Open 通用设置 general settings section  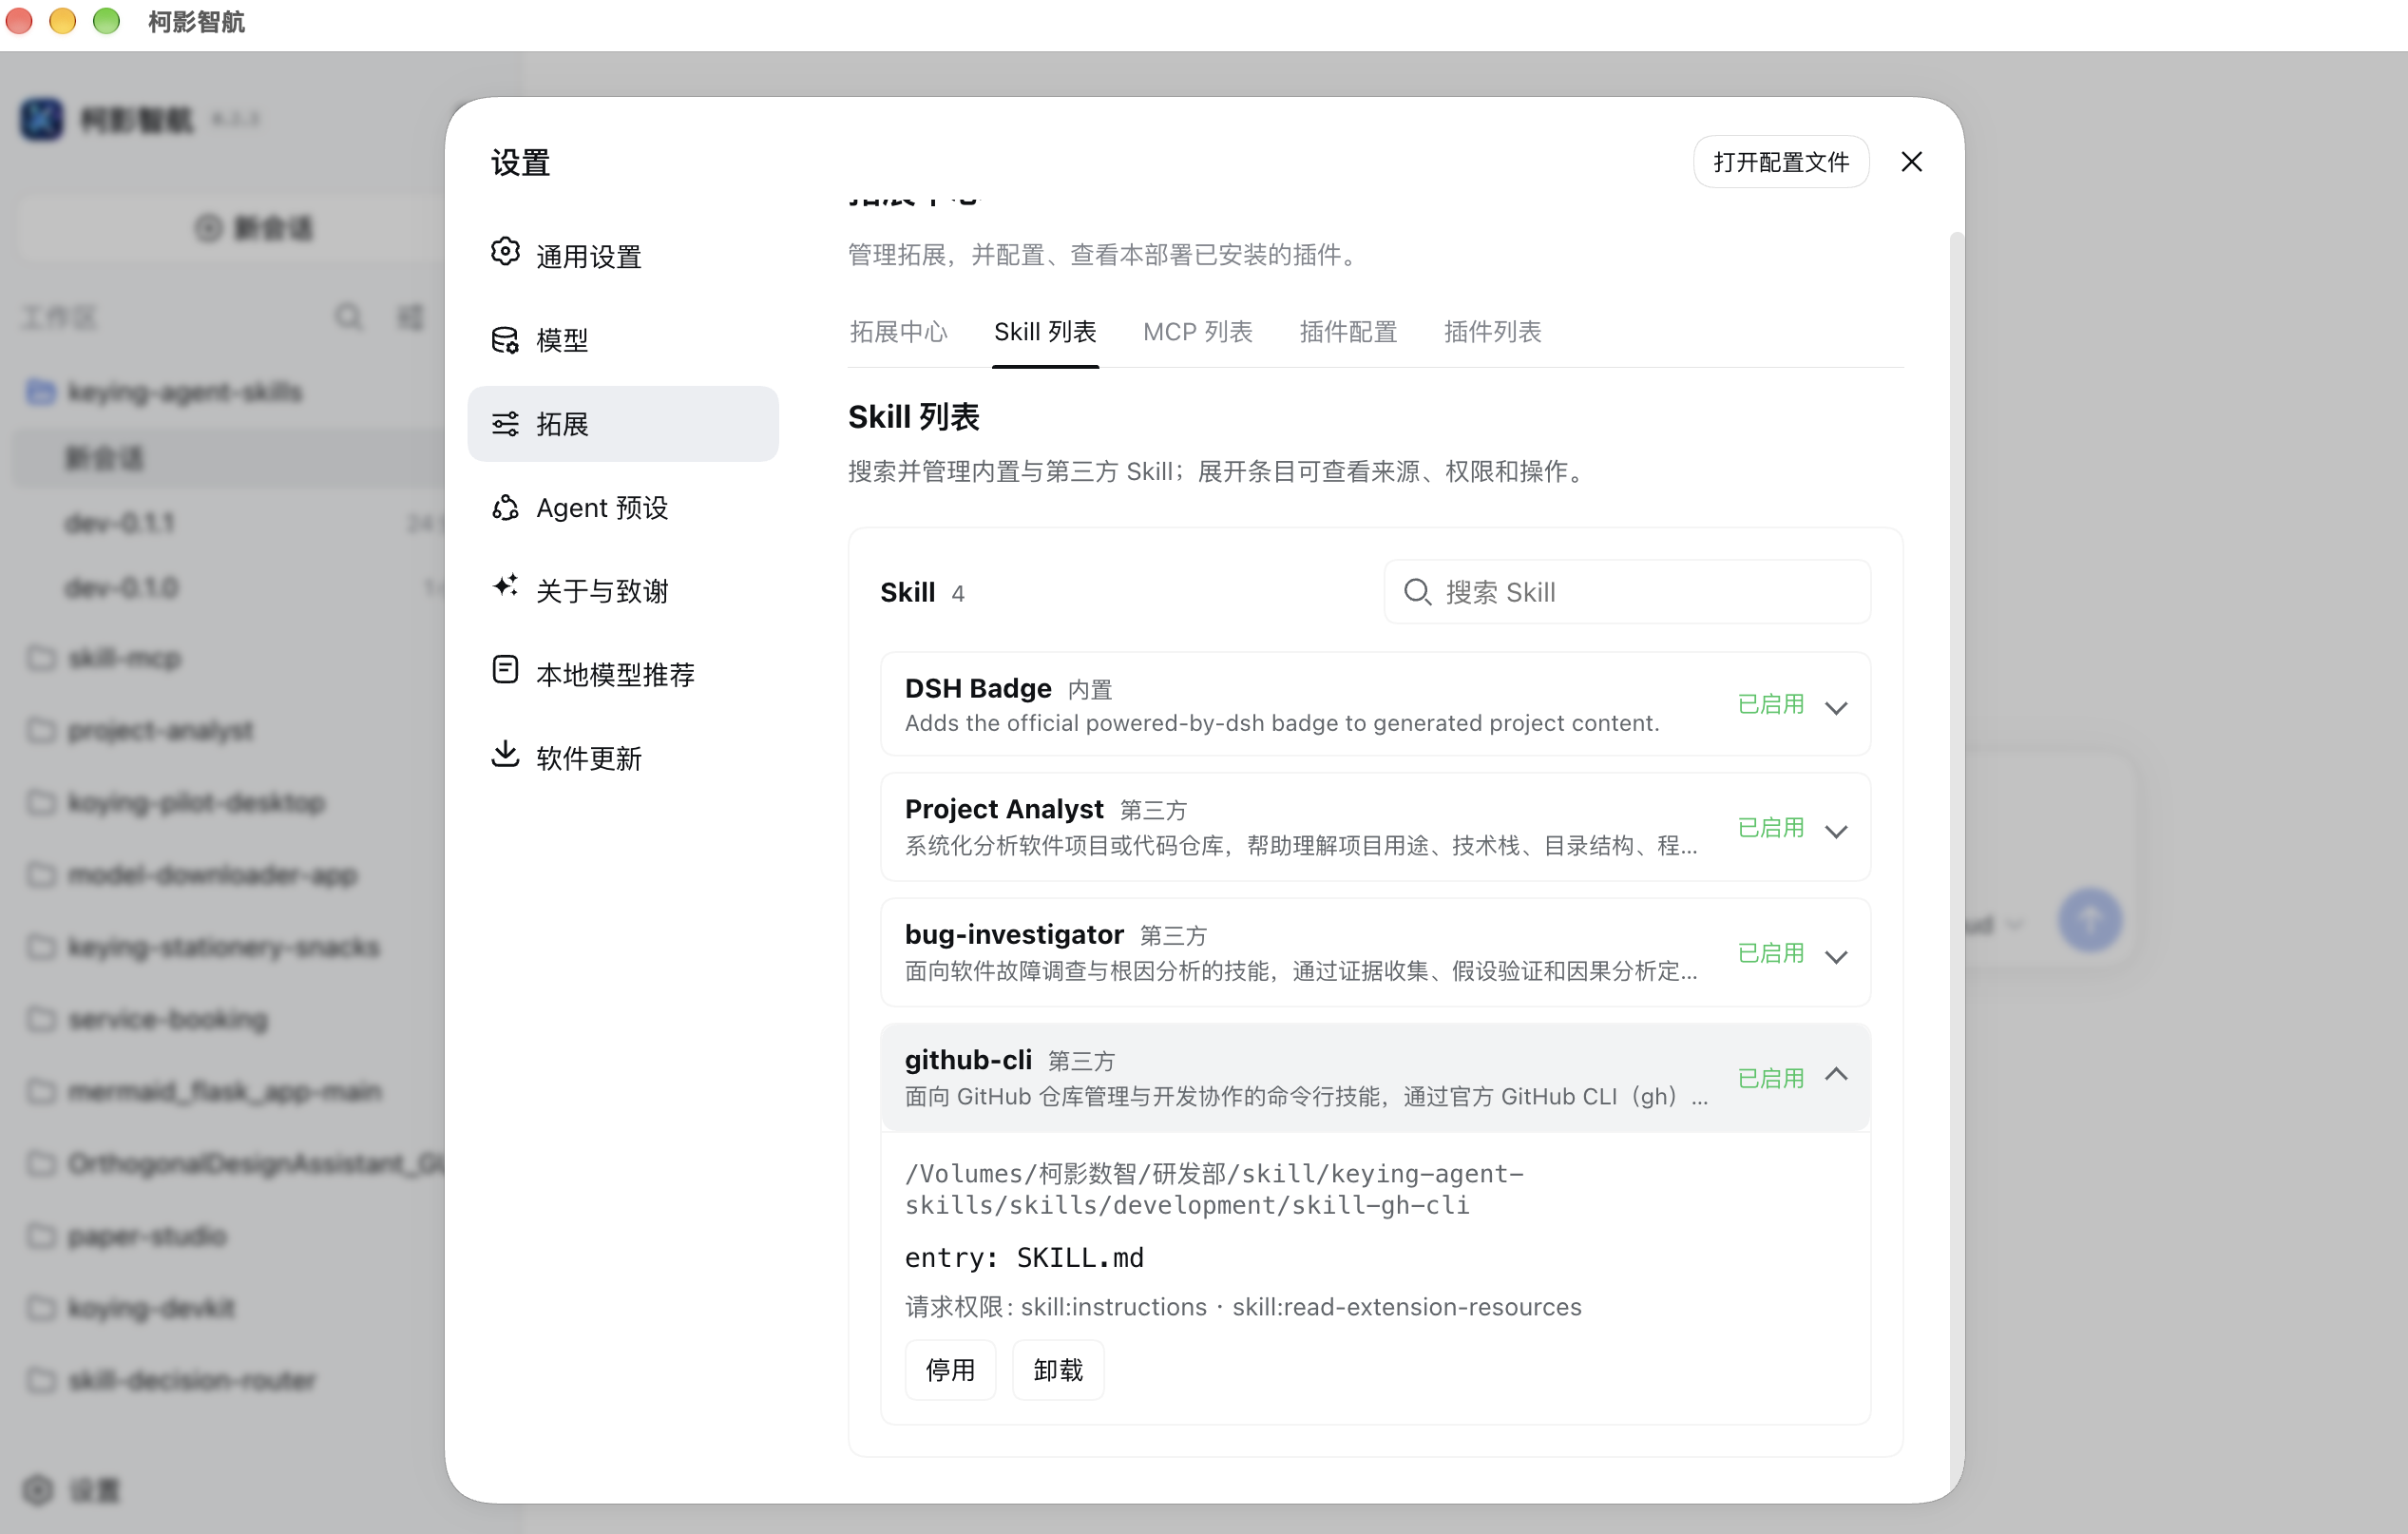[622, 256]
